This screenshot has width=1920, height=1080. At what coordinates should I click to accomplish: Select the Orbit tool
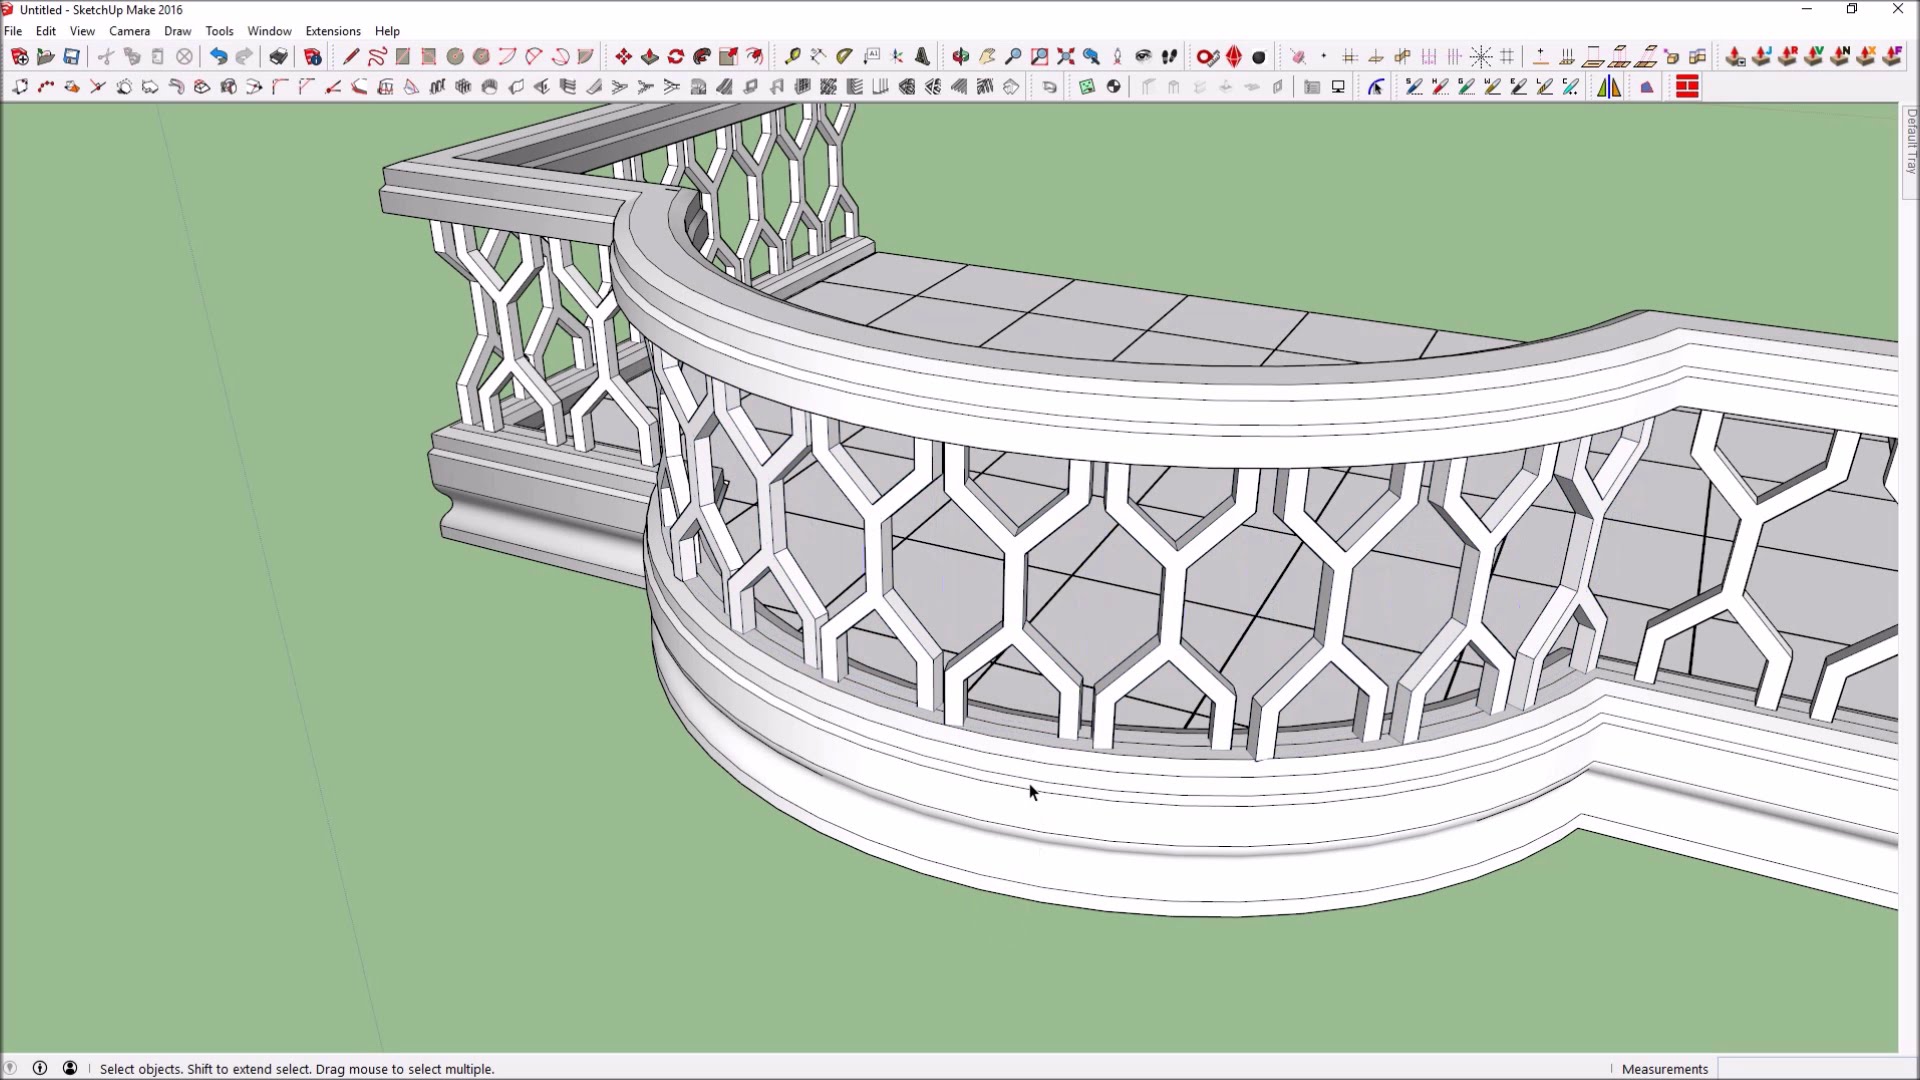pos(960,57)
